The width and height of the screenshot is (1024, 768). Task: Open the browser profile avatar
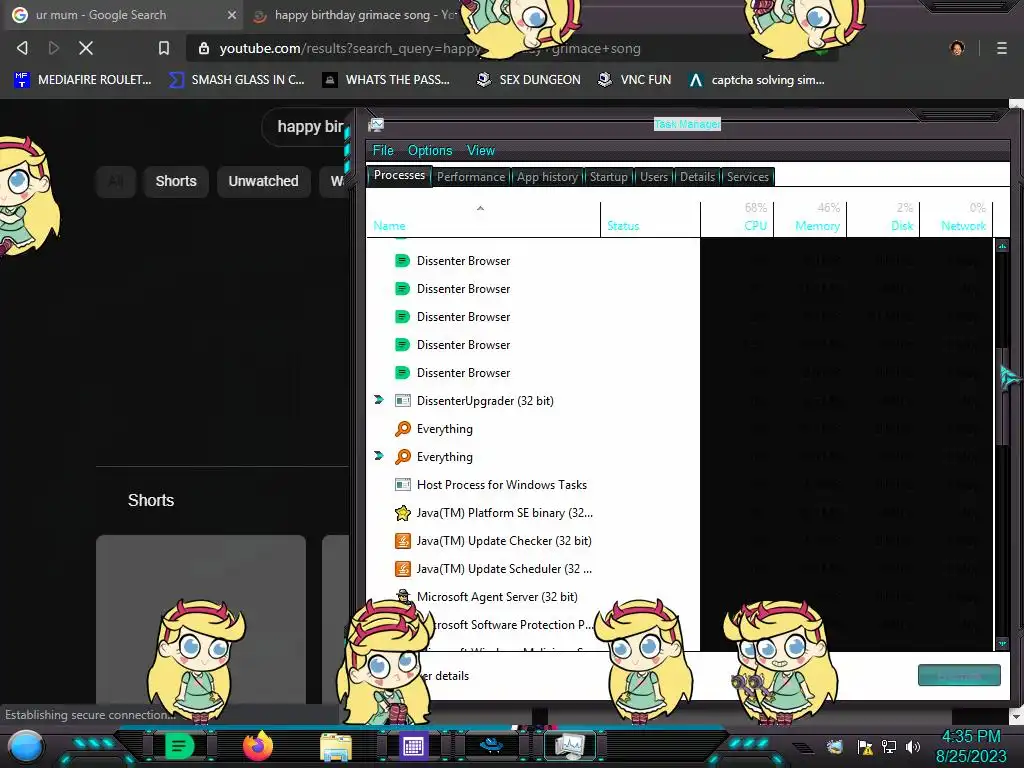coord(957,48)
